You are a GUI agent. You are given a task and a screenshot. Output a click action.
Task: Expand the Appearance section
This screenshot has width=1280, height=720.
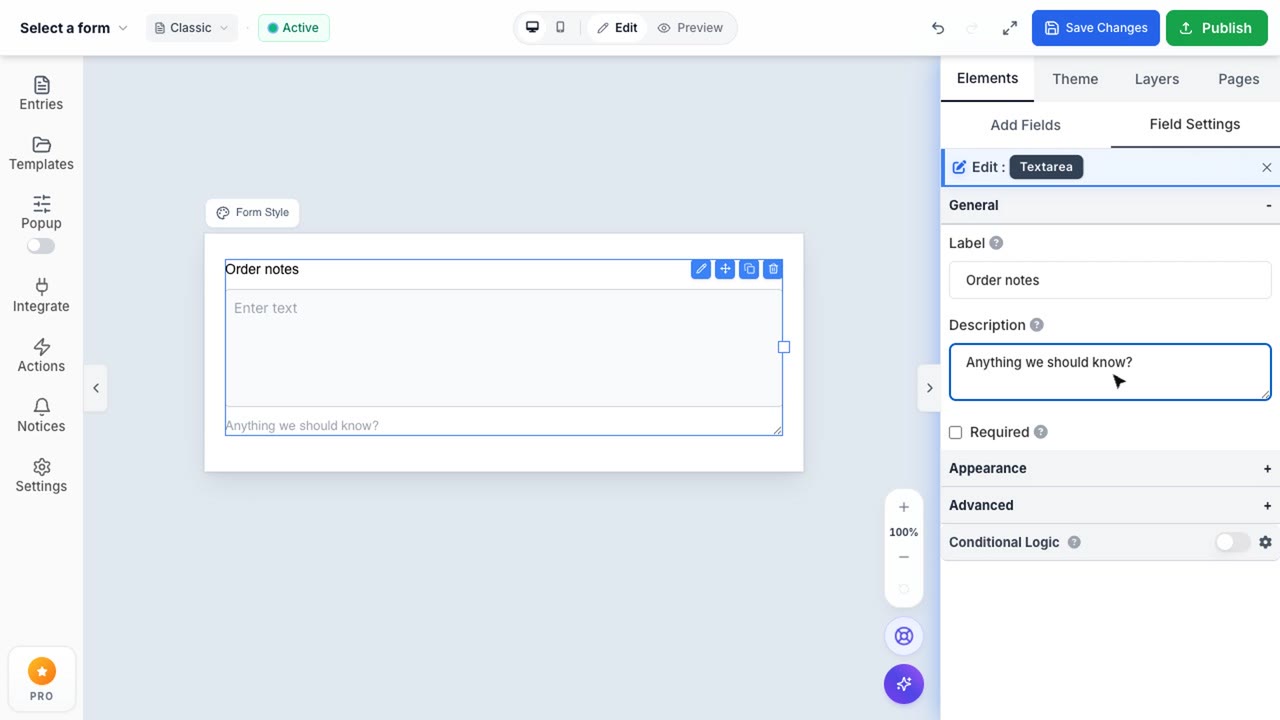[x=1110, y=468]
